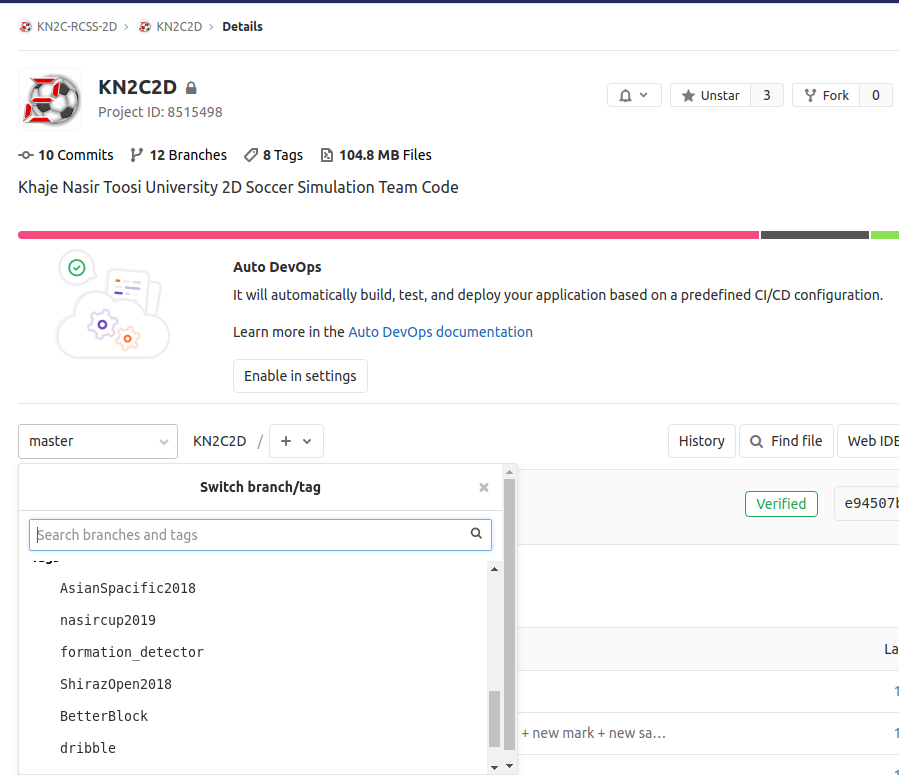Click the branch icon before 12 Branches

136,155
